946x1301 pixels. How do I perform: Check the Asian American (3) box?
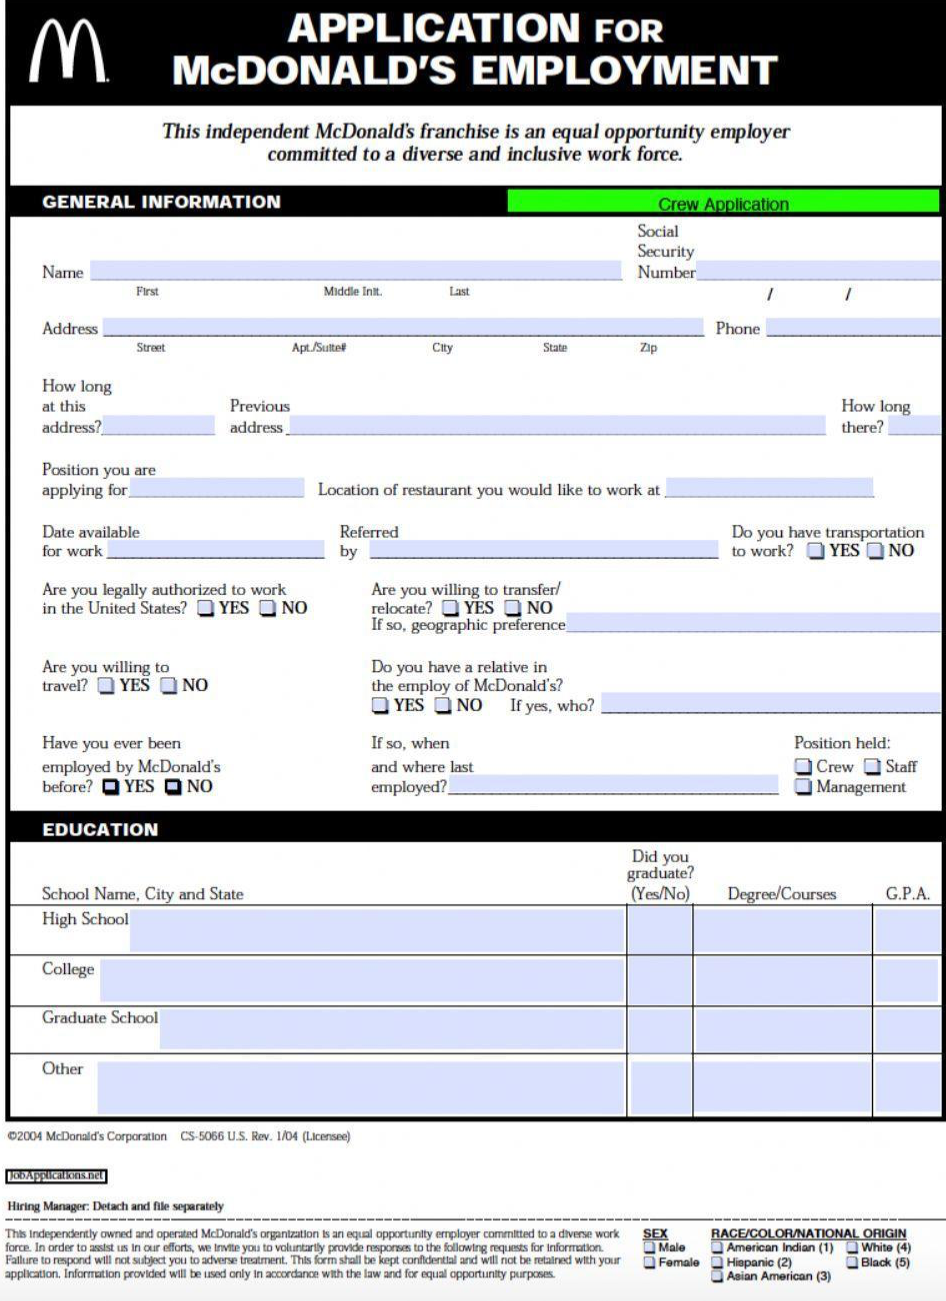(718, 1276)
